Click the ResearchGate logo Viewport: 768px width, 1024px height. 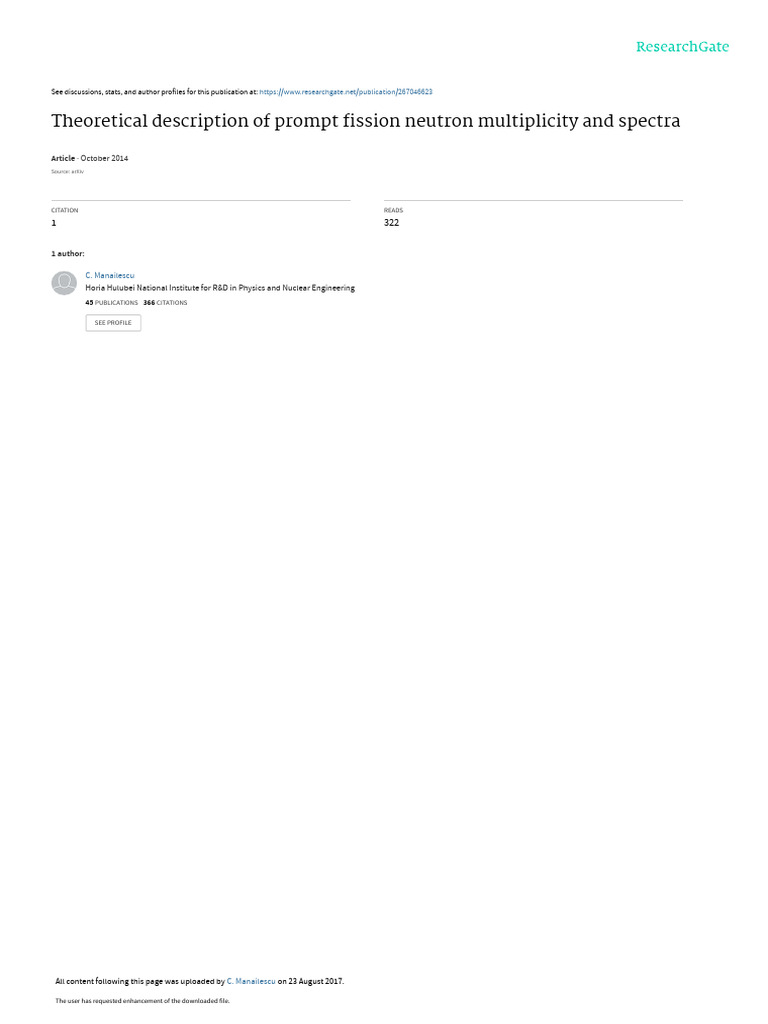coord(682,47)
